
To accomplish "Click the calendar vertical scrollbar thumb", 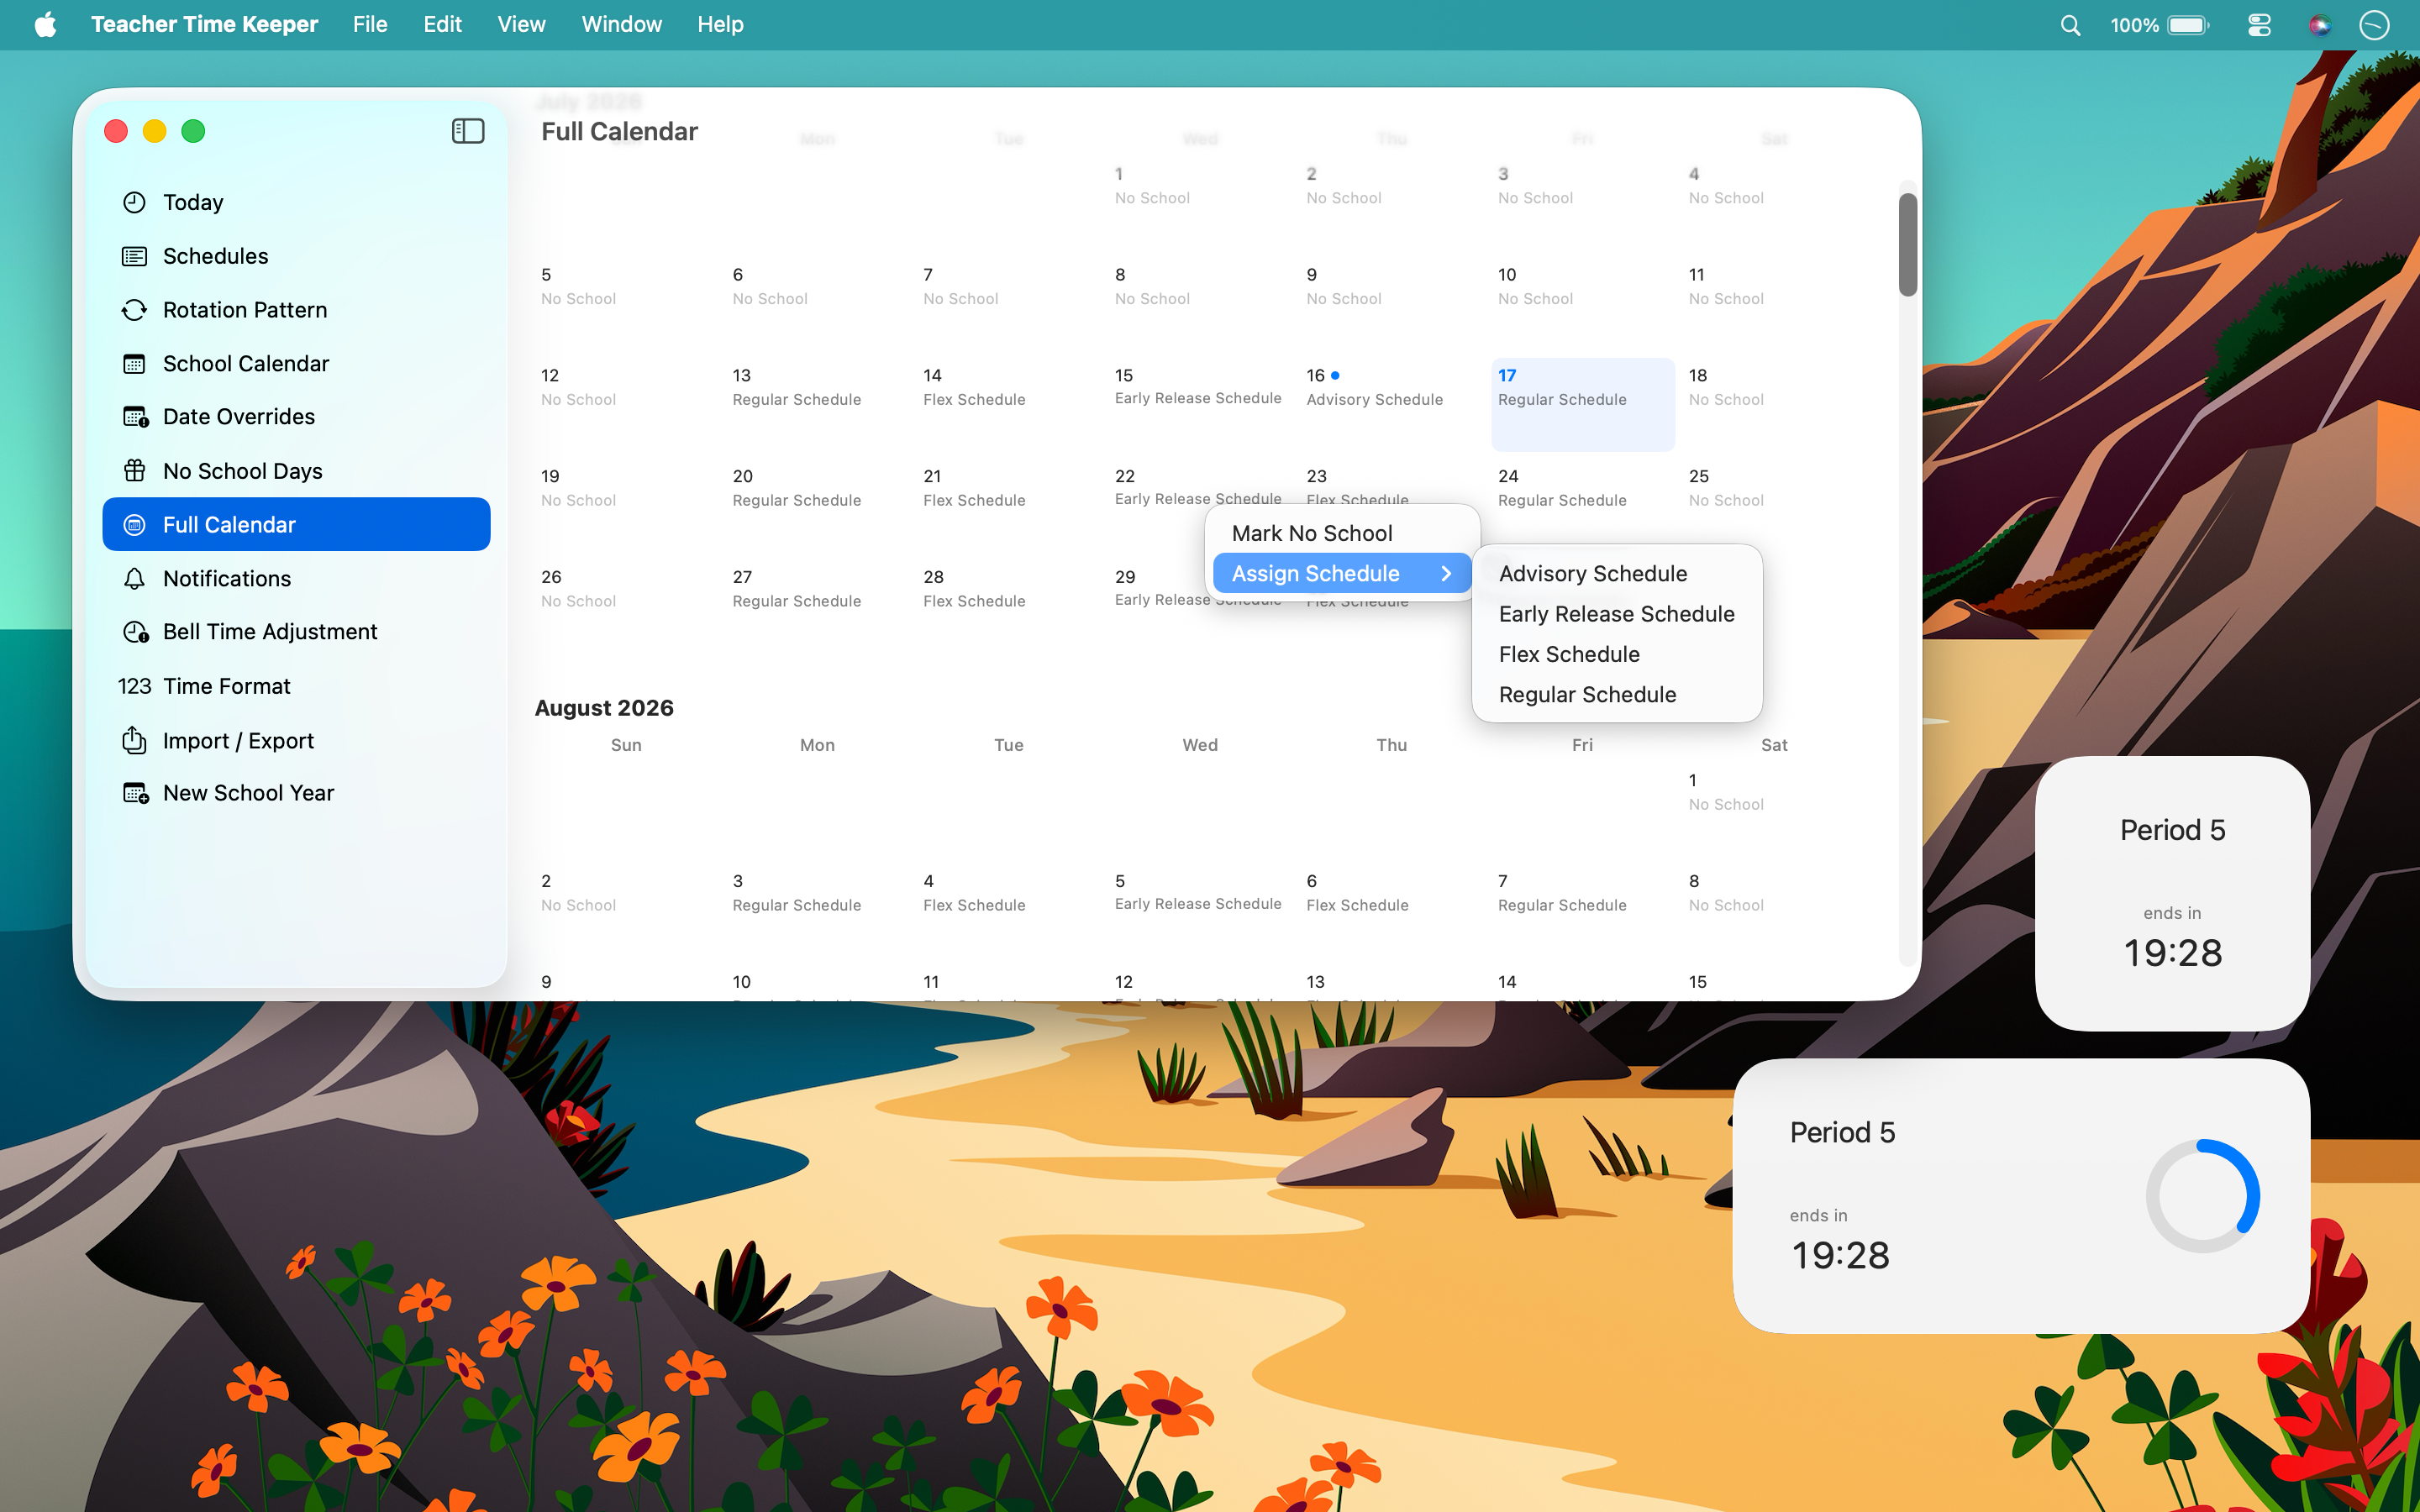I will [1907, 244].
